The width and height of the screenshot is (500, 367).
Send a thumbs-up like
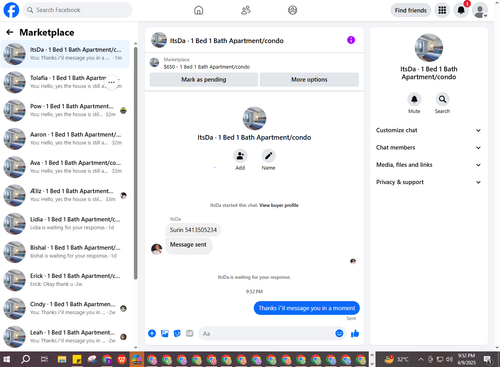[x=355, y=333]
